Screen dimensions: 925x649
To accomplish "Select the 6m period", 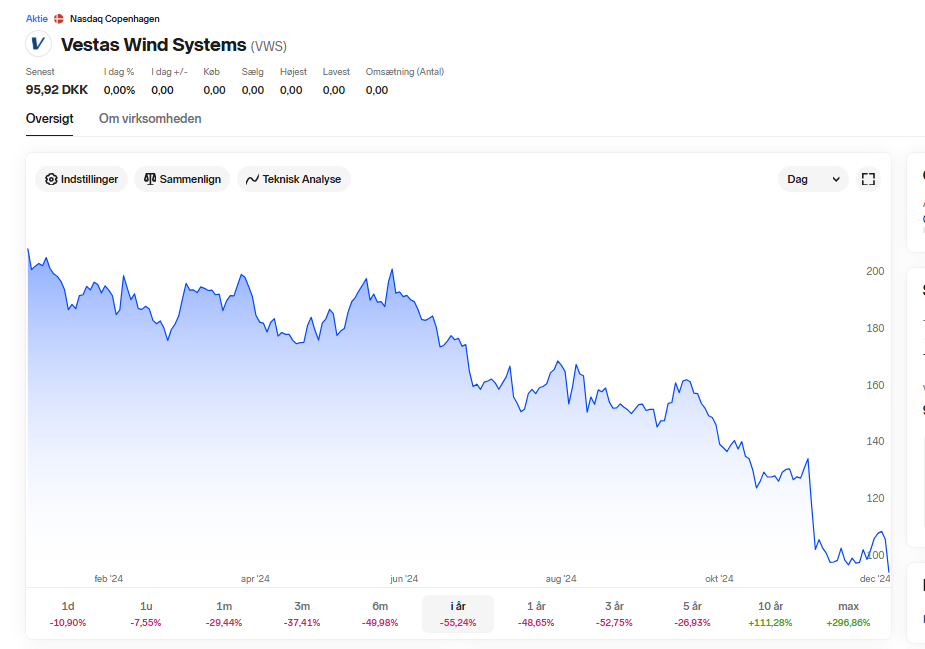I will pyautogui.click(x=380, y=614).
